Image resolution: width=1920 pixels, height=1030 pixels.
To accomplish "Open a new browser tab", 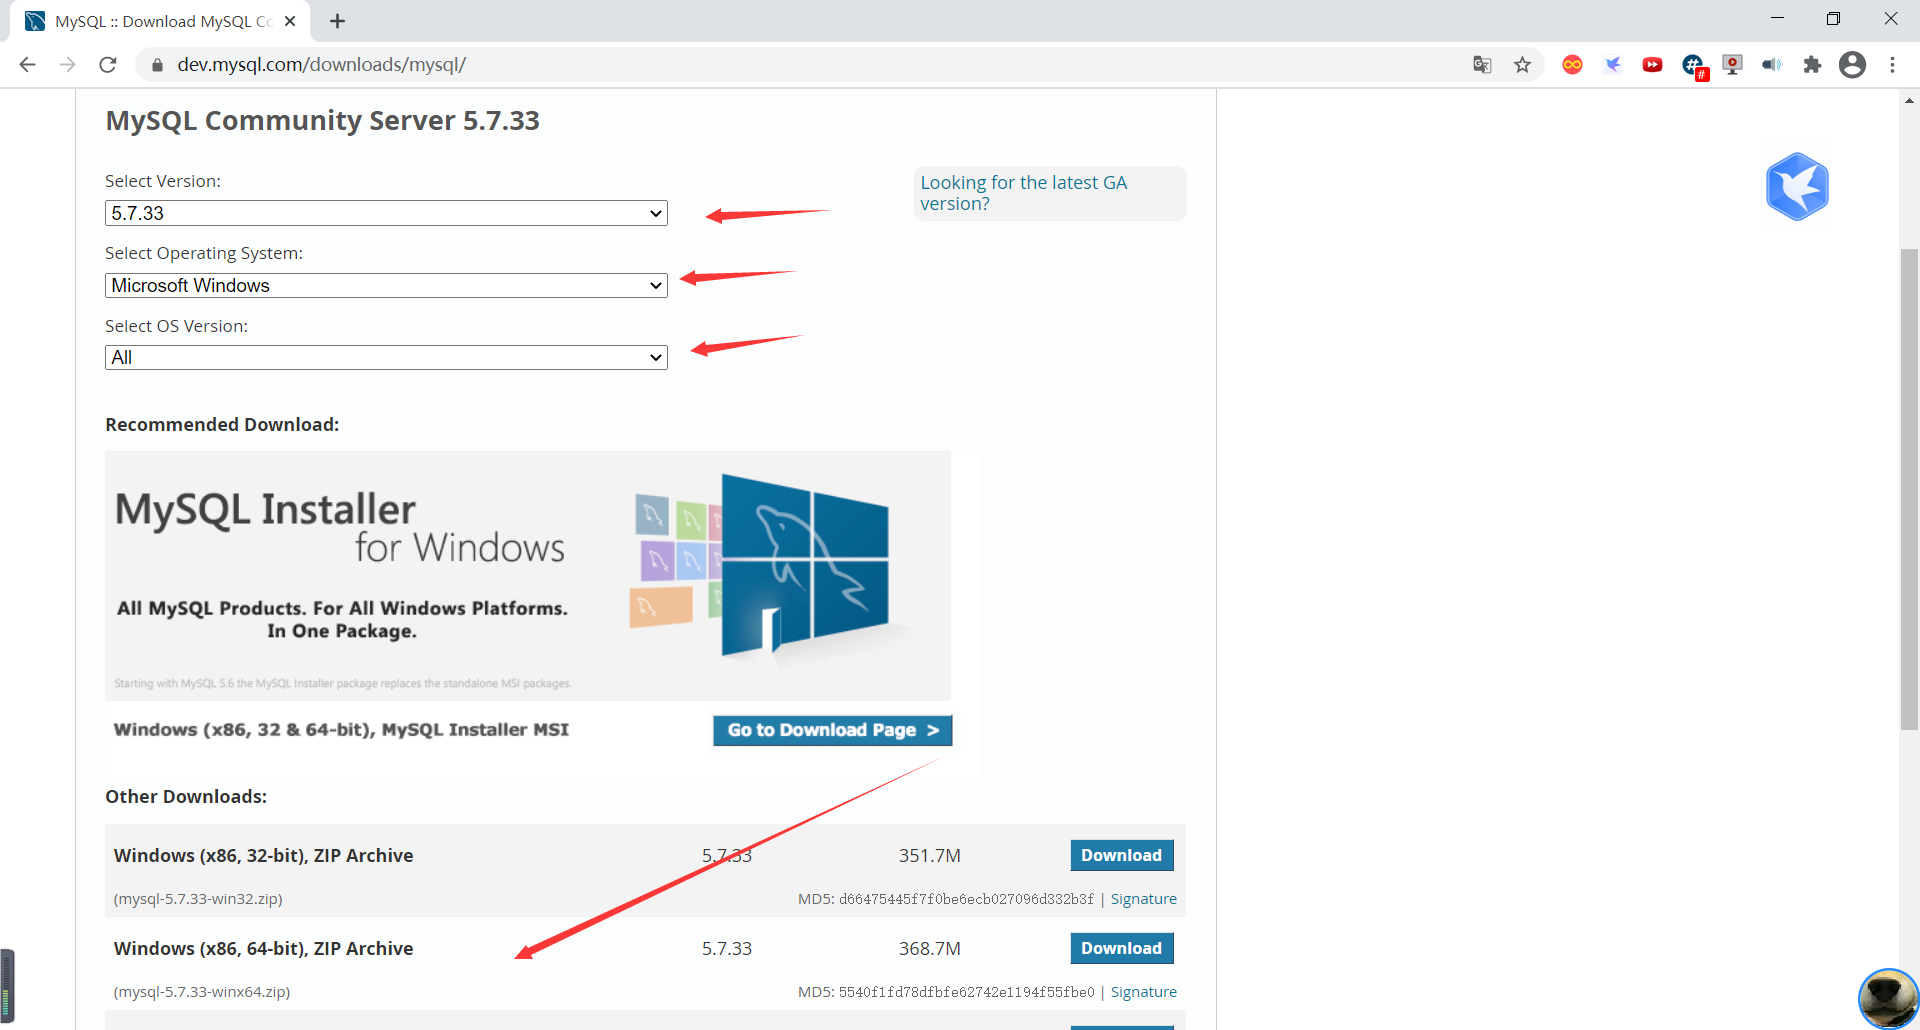I will 338,21.
